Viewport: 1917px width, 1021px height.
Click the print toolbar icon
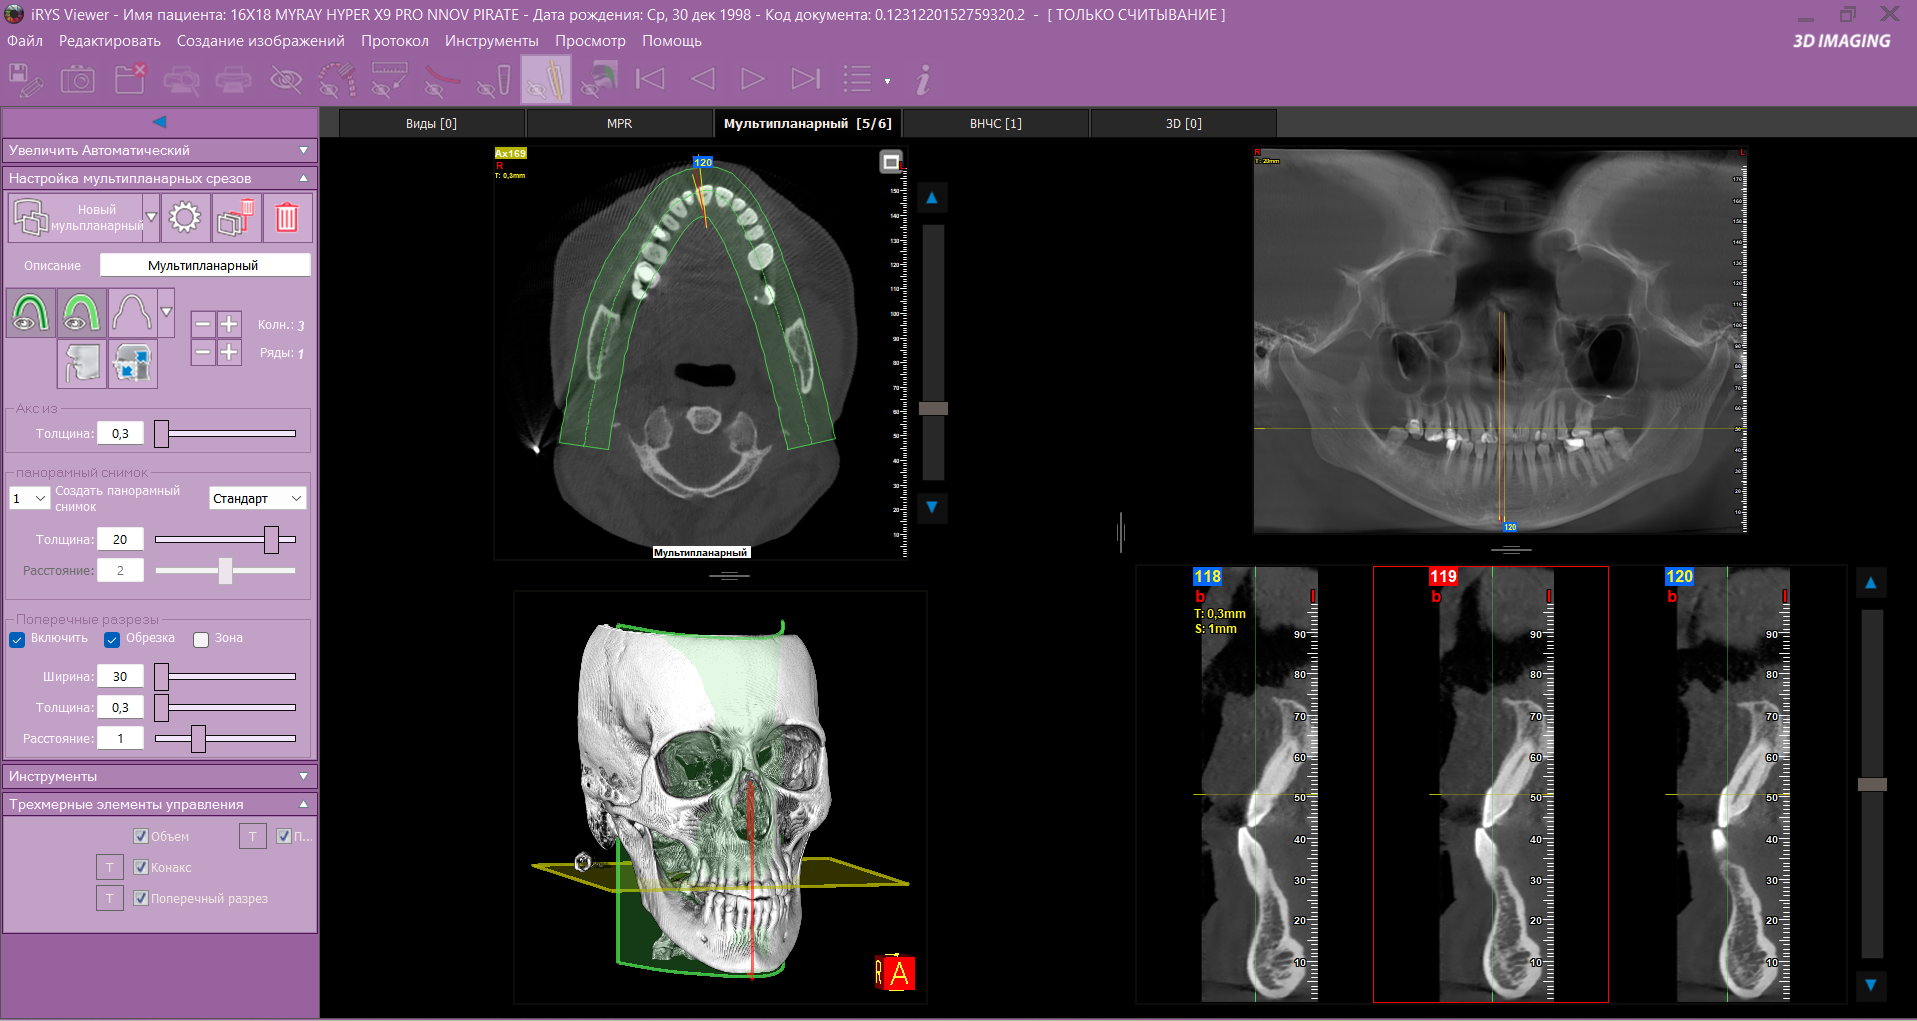233,79
